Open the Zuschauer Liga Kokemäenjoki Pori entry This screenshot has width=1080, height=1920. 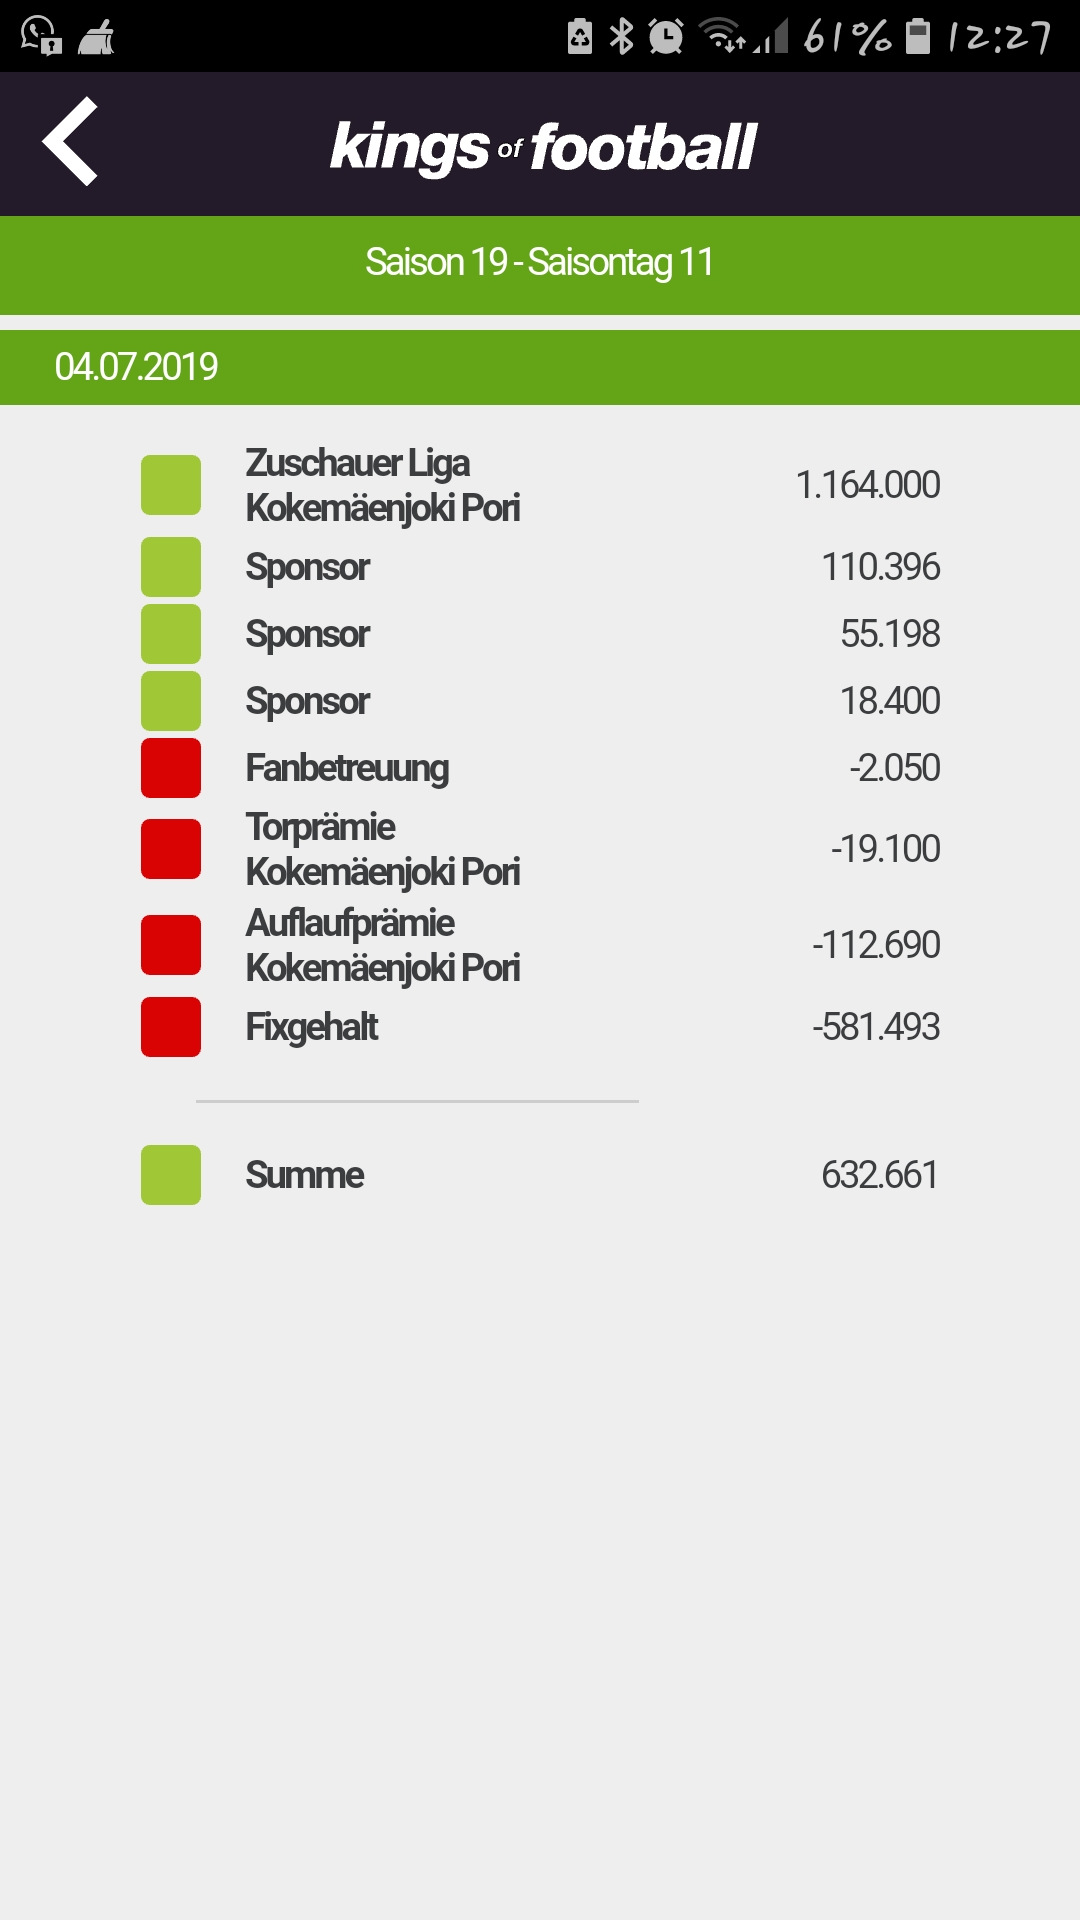(540, 485)
